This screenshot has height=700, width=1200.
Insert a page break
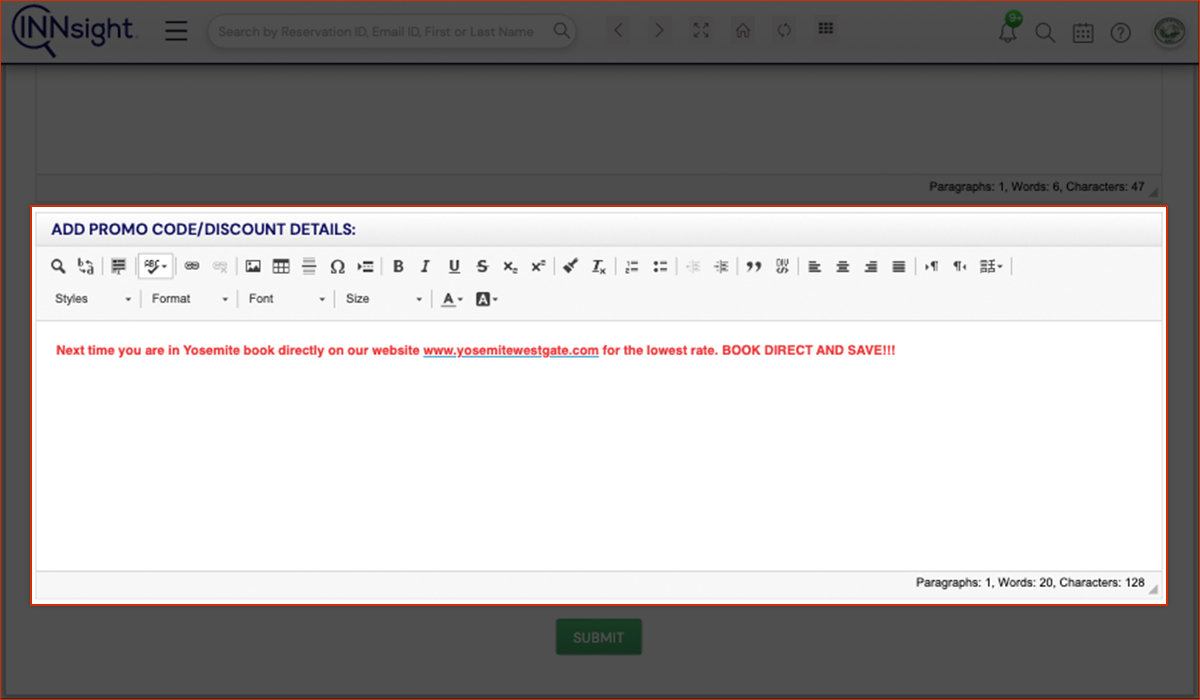(x=365, y=266)
